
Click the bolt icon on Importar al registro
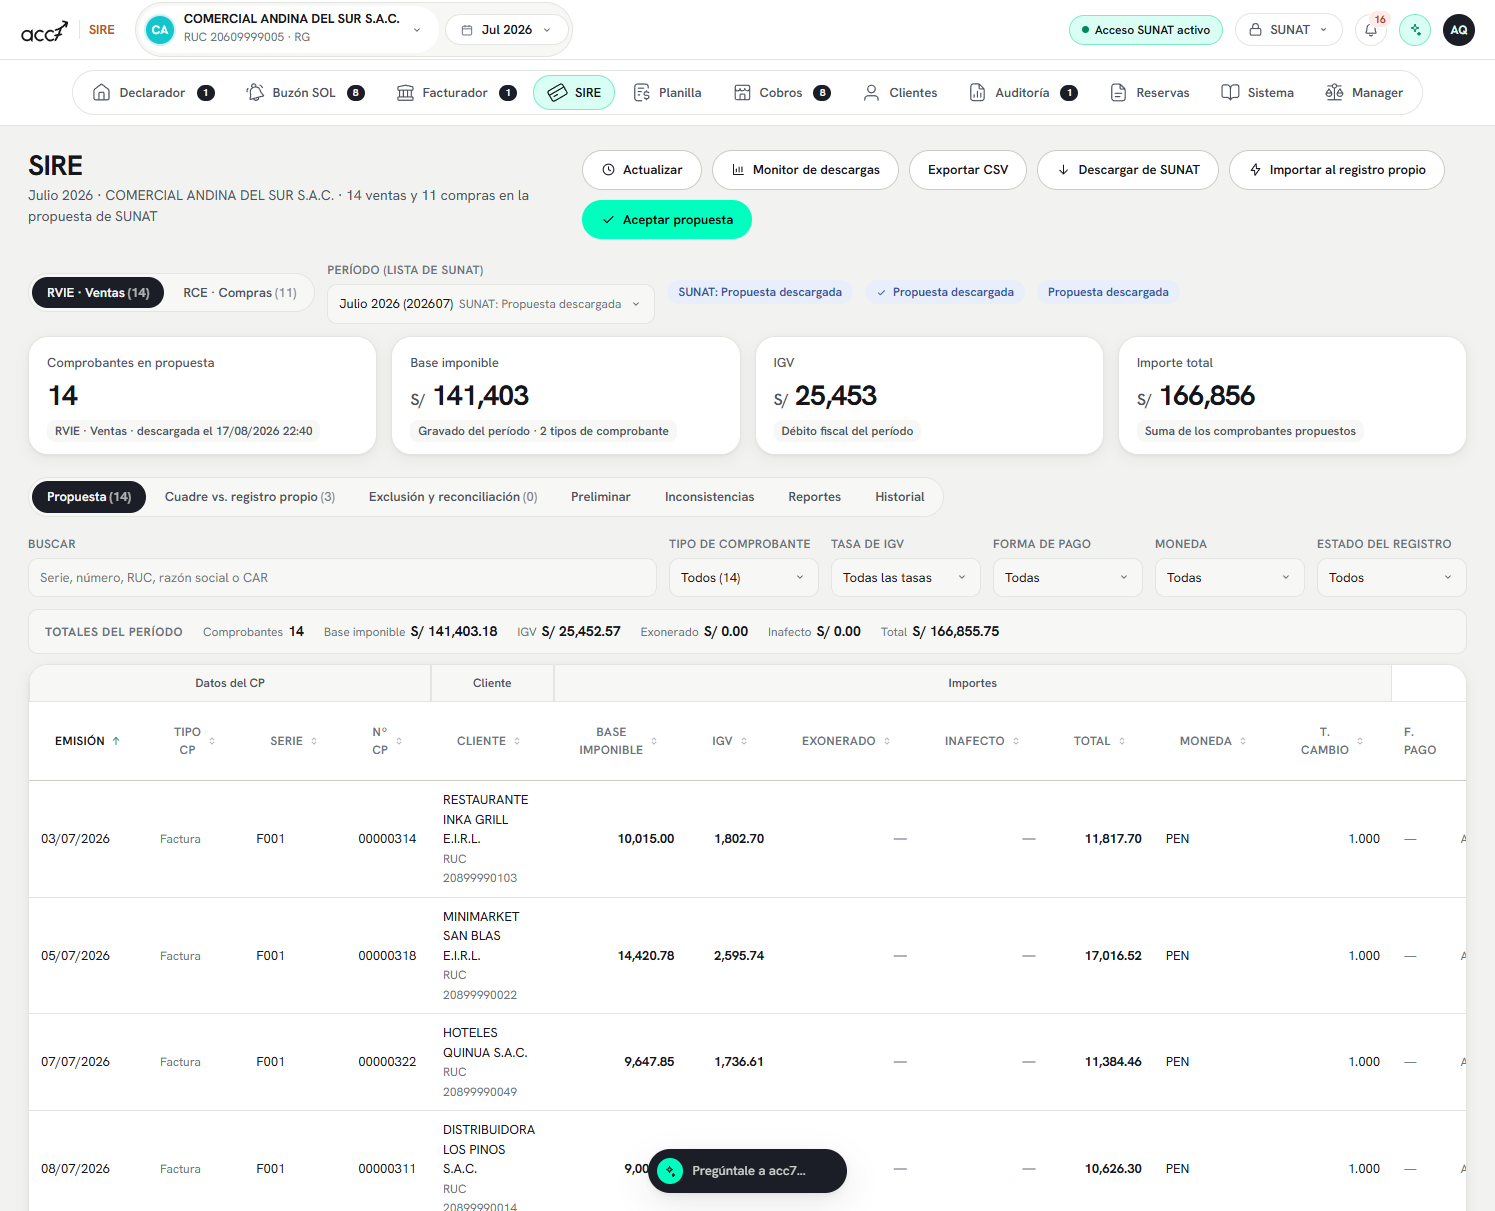pyautogui.click(x=1255, y=170)
